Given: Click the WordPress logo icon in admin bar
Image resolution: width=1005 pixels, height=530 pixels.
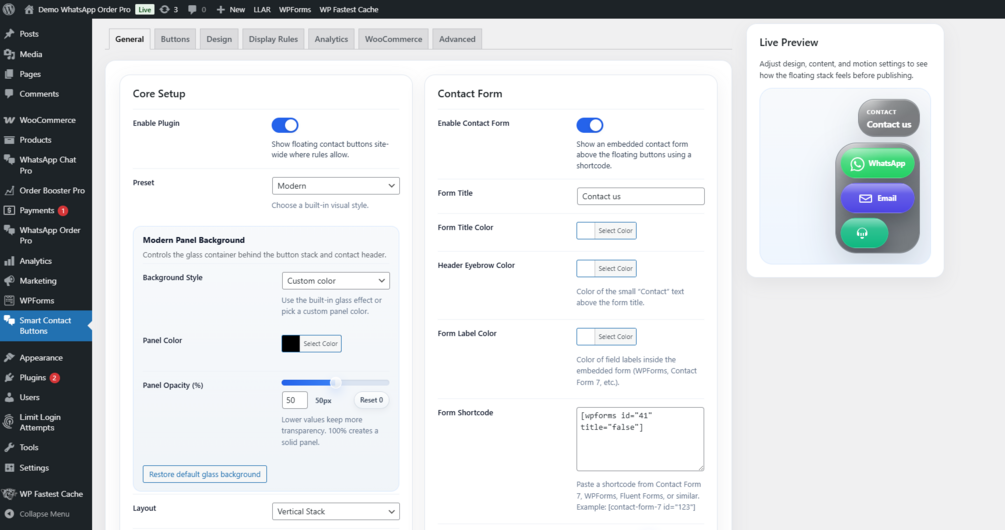Looking at the screenshot, I should (x=9, y=10).
